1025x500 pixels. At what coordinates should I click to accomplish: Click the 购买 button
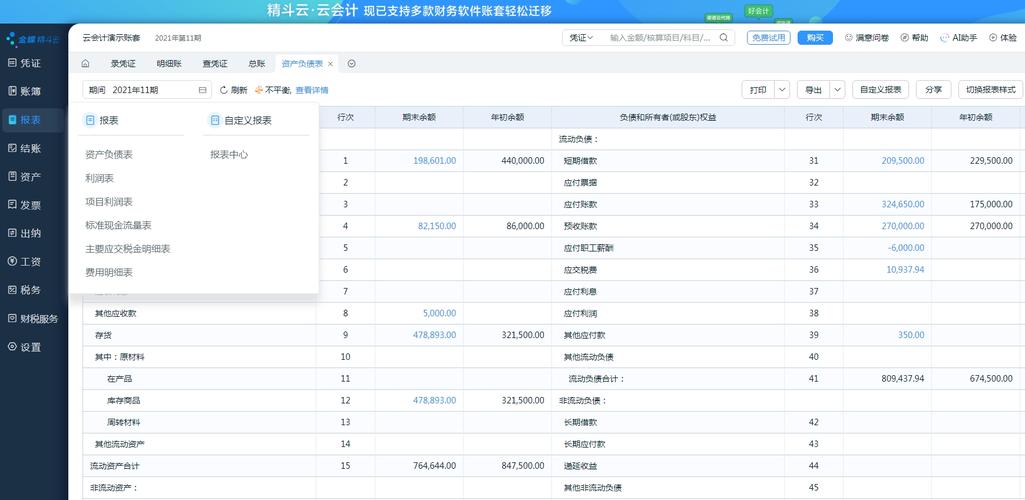point(816,37)
